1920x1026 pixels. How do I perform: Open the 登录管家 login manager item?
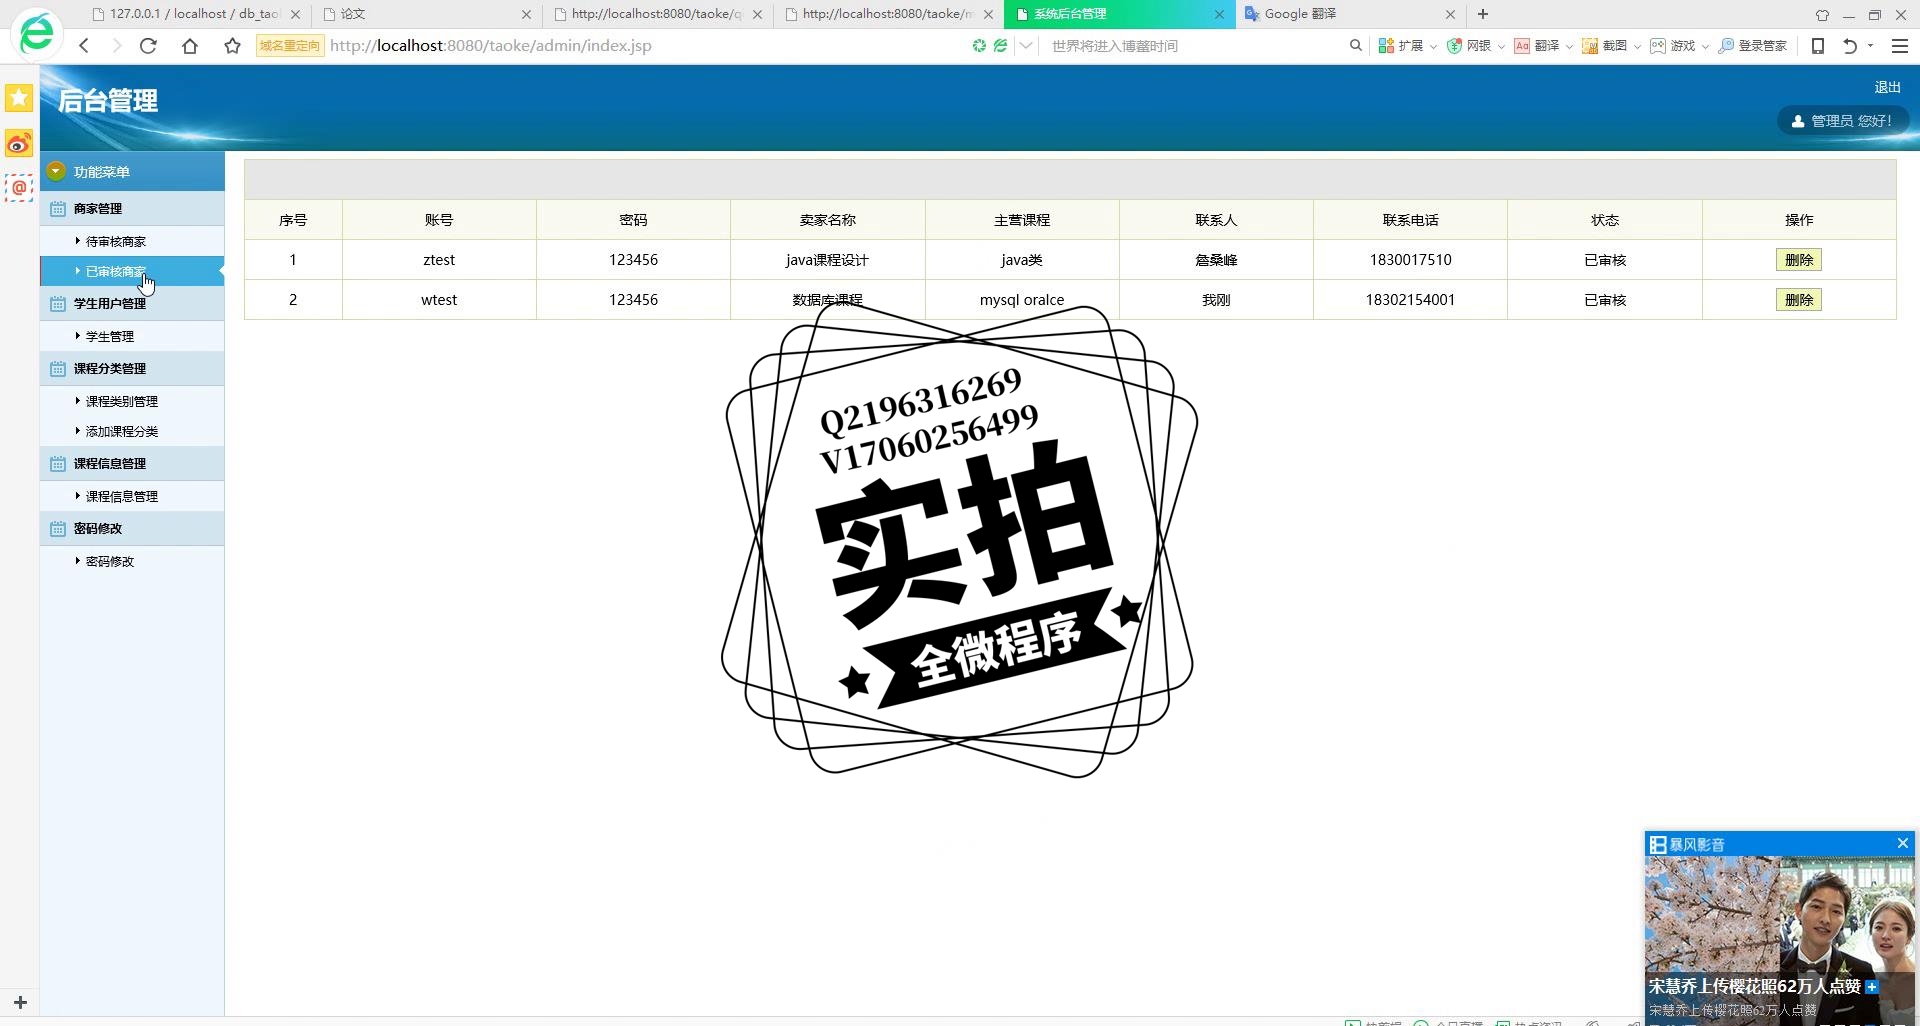pyautogui.click(x=1753, y=46)
